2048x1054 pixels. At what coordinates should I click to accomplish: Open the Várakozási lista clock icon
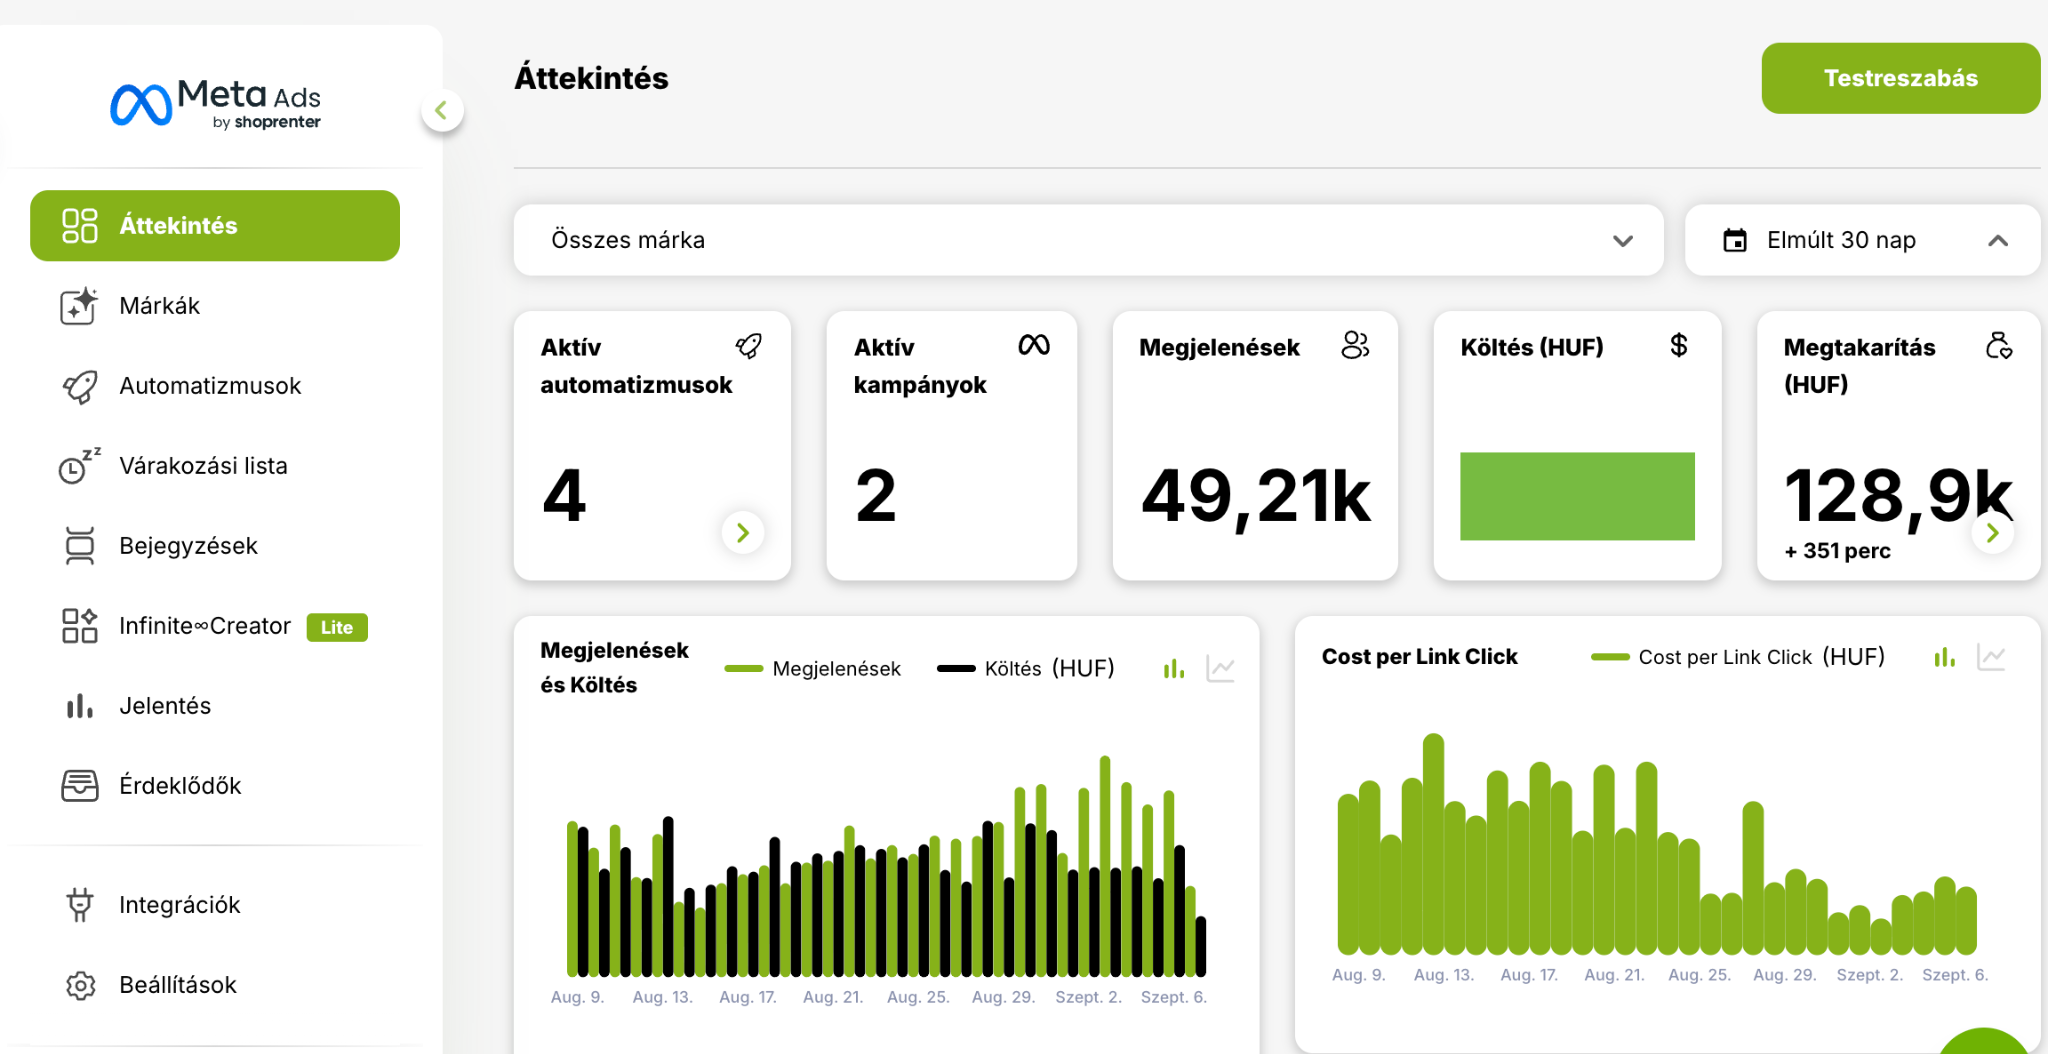[79, 466]
